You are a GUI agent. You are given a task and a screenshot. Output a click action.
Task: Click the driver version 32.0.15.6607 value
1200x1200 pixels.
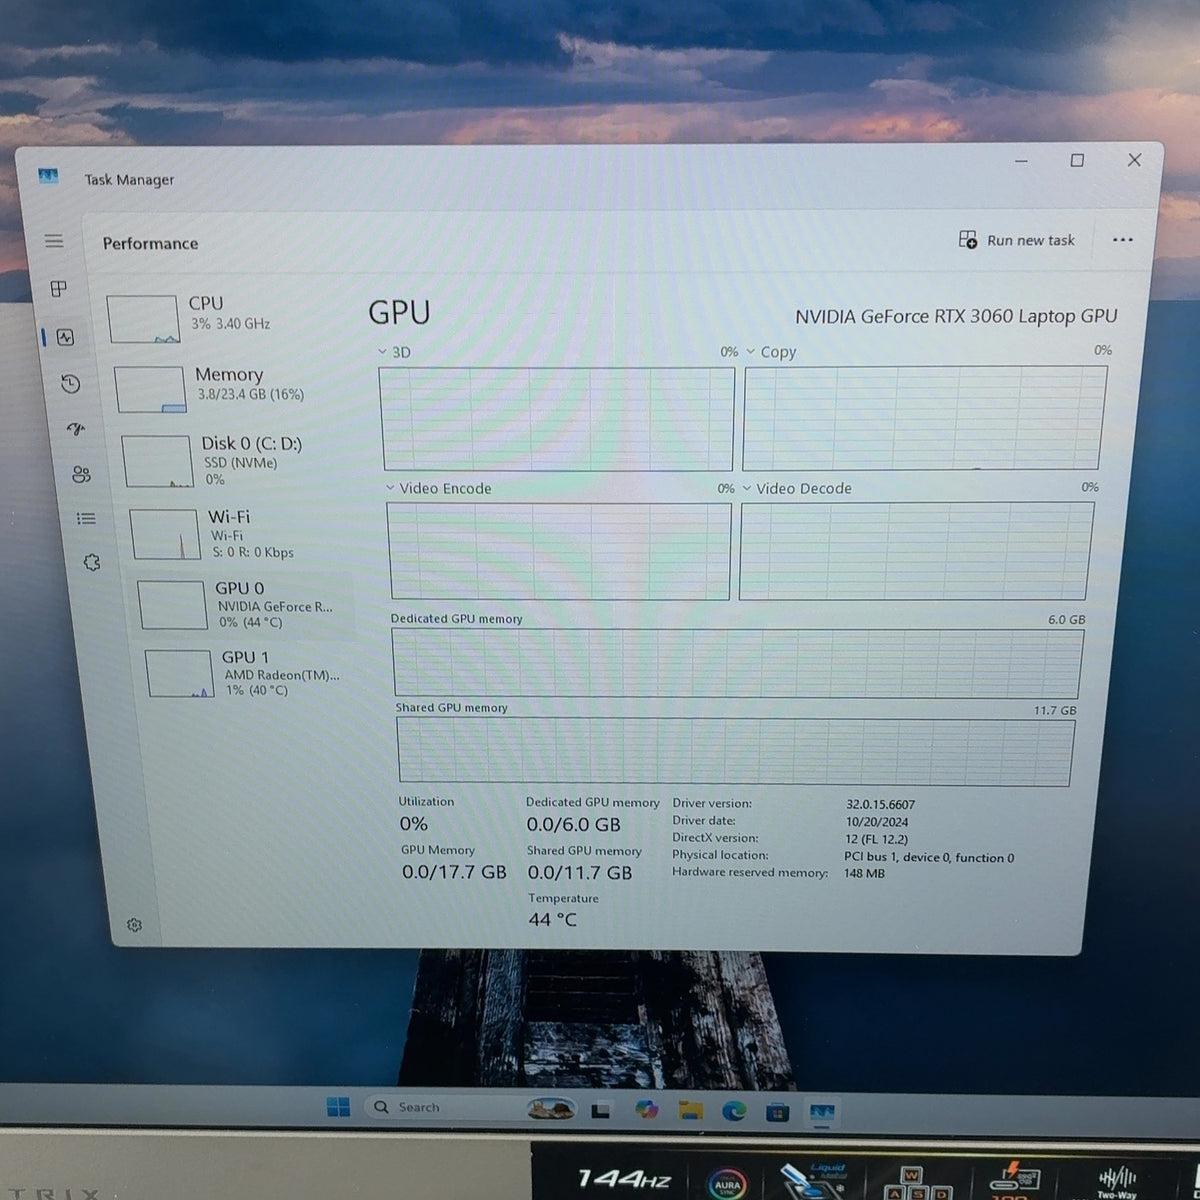tap(880, 804)
